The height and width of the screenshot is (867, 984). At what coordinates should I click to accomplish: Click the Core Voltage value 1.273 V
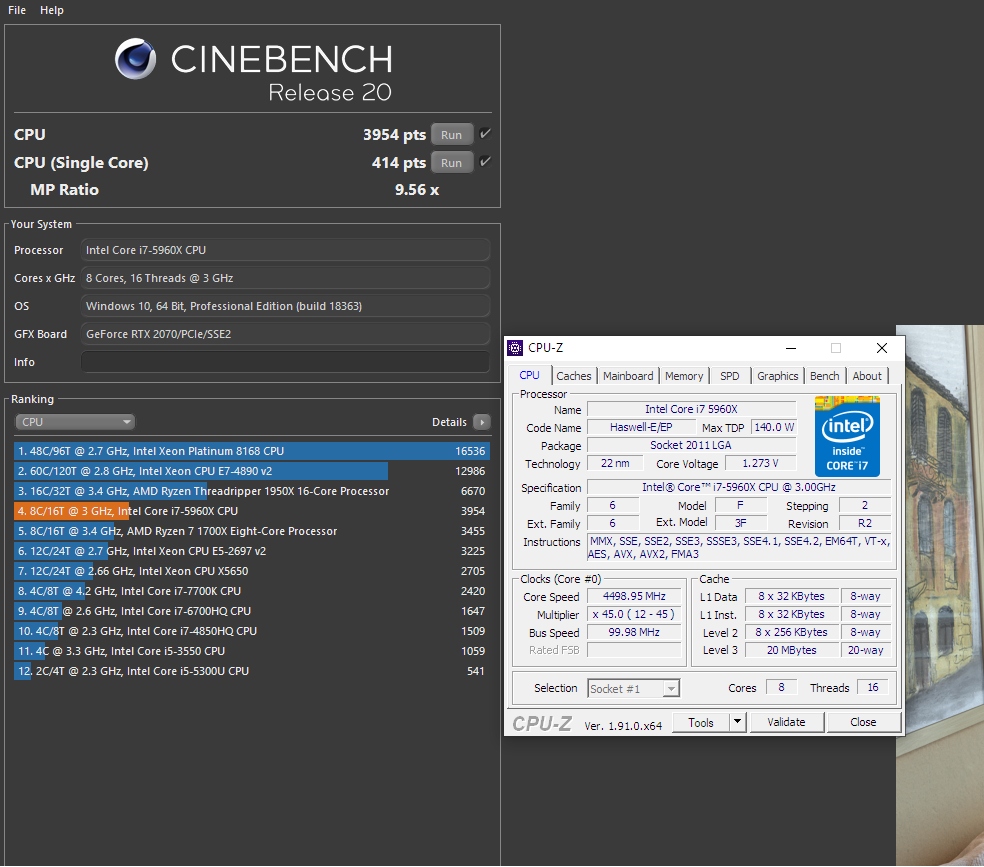(761, 464)
